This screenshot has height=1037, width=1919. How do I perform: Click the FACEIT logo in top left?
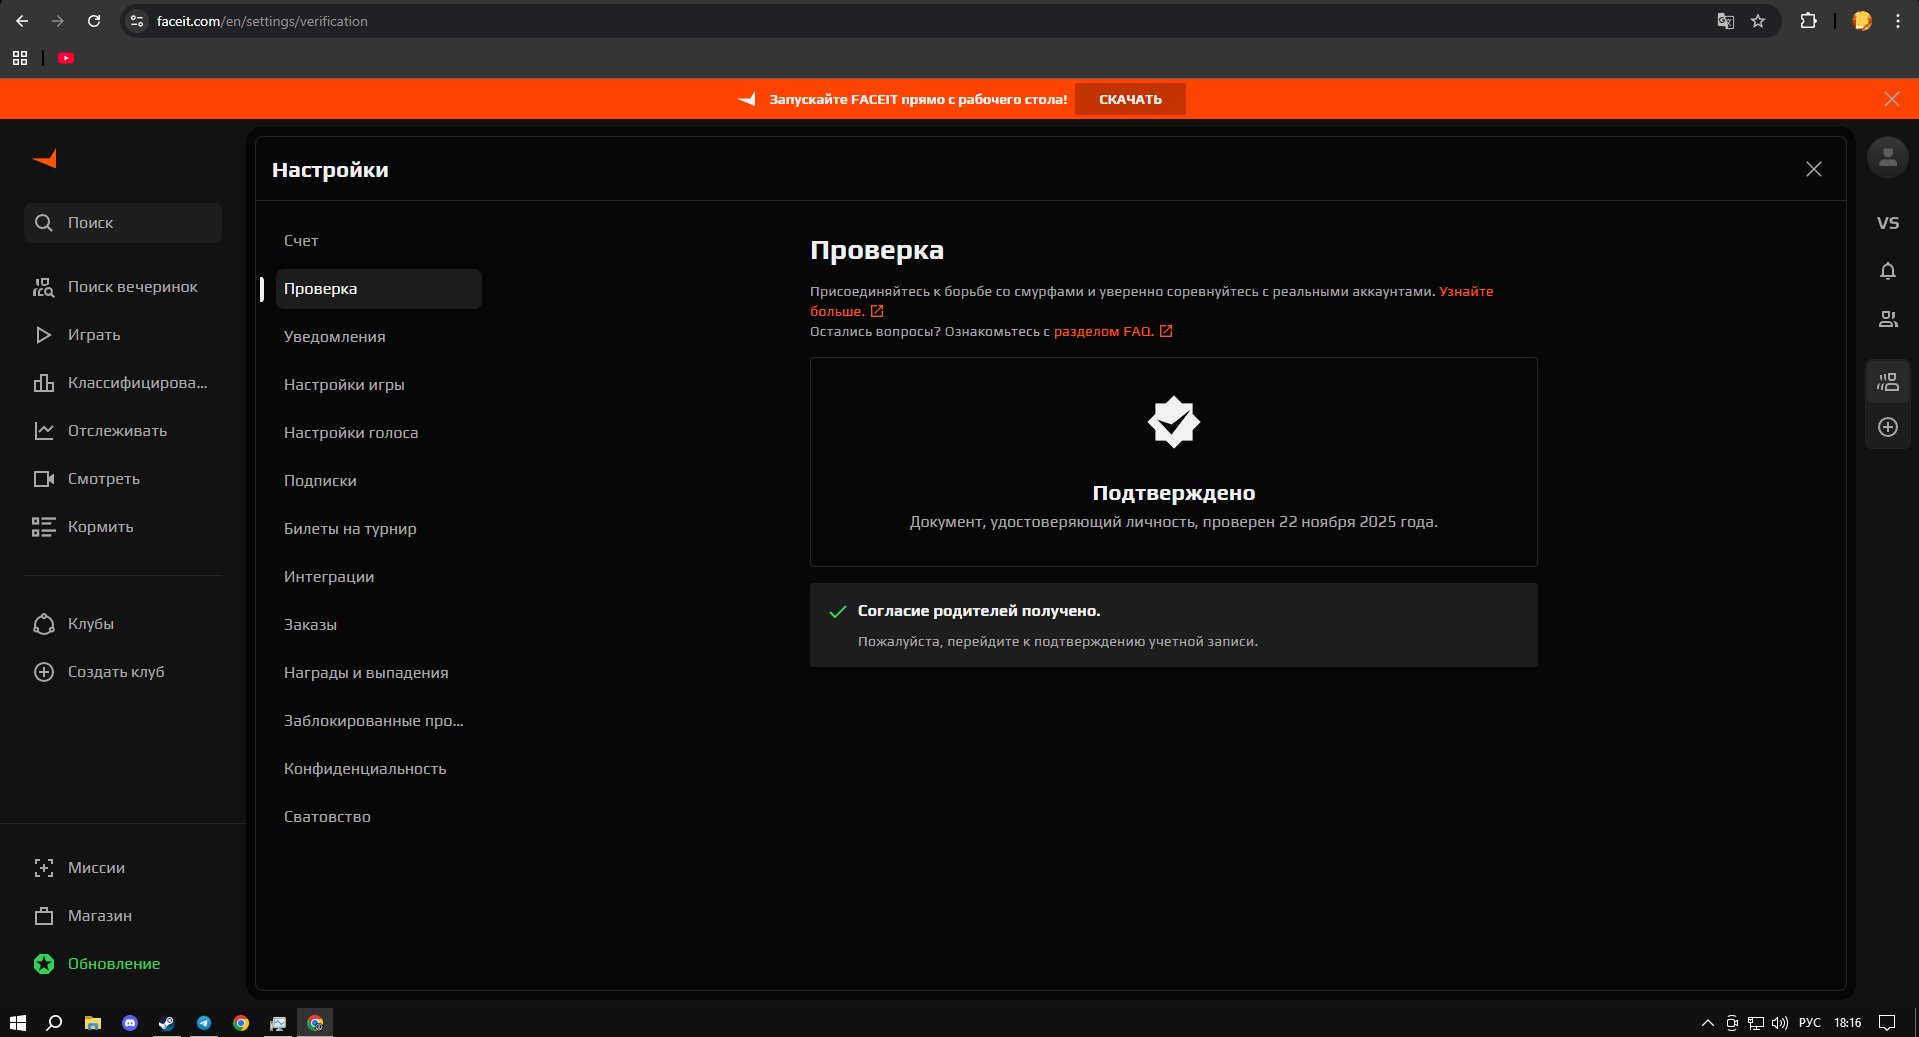[x=44, y=158]
